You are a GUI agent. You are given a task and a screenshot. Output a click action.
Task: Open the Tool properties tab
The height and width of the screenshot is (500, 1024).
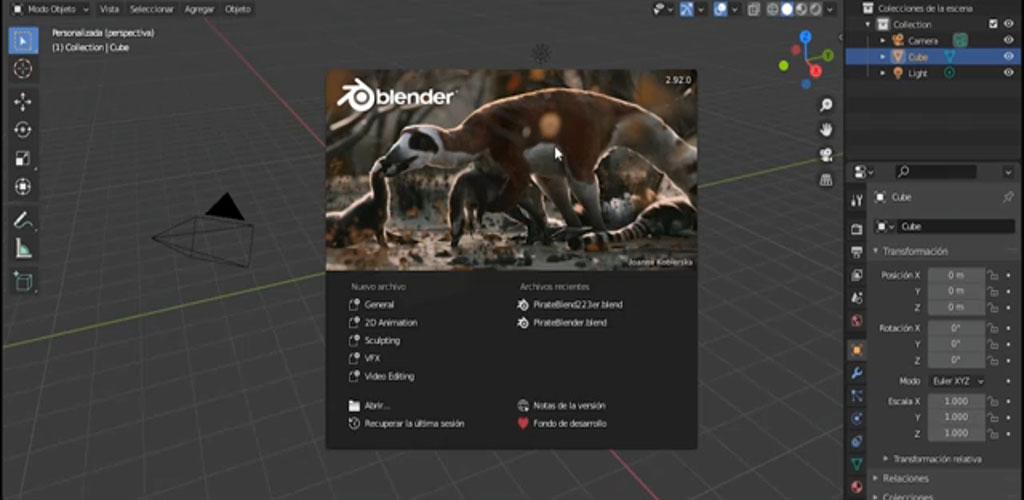pos(857,200)
